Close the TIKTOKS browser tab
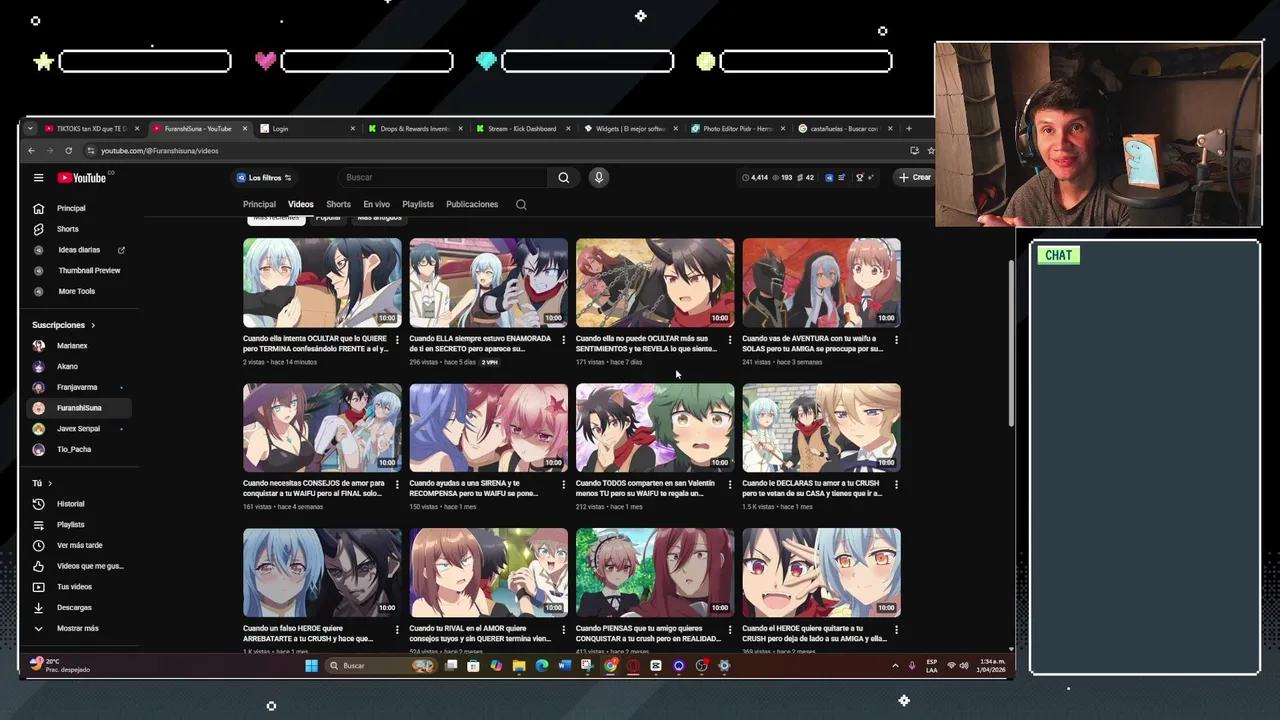Image resolution: width=1280 pixels, height=720 pixels. pos(137,128)
